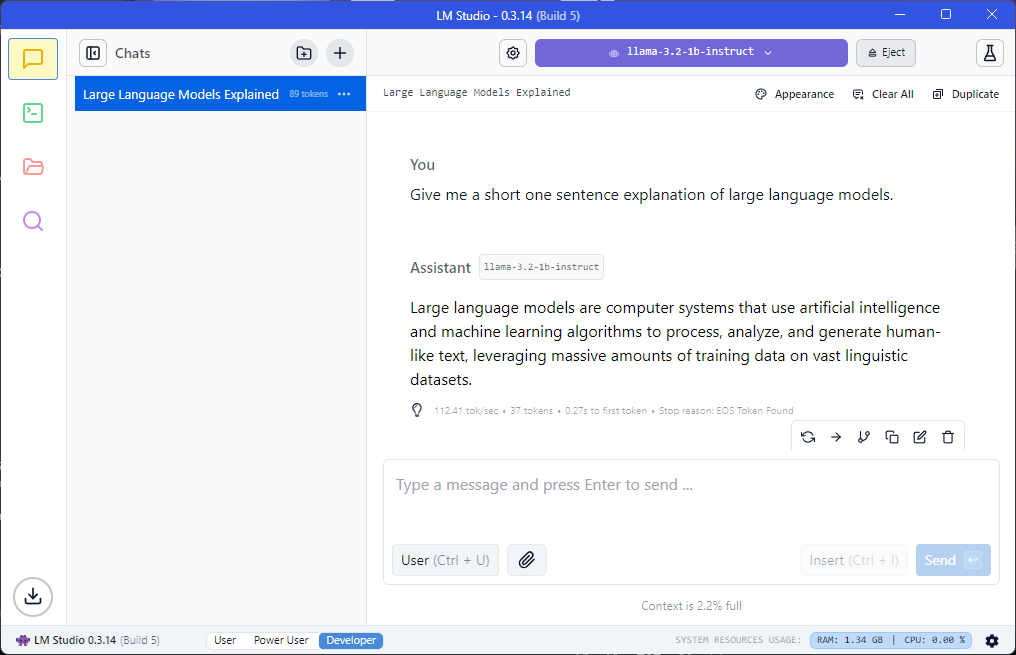Viewport: 1016px width, 655px height.
Task: Create a new chat with the plus icon
Action: tap(339, 53)
